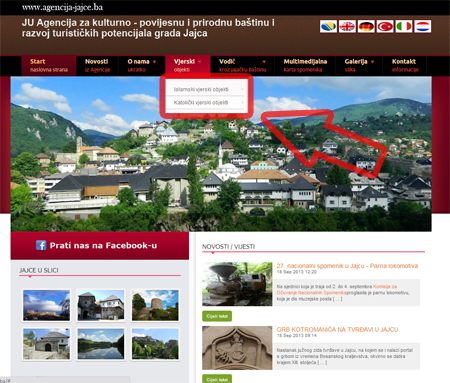Switch language with the UK flag icon
Image resolution: width=450 pixels, height=383 pixels.
point(347,26)
